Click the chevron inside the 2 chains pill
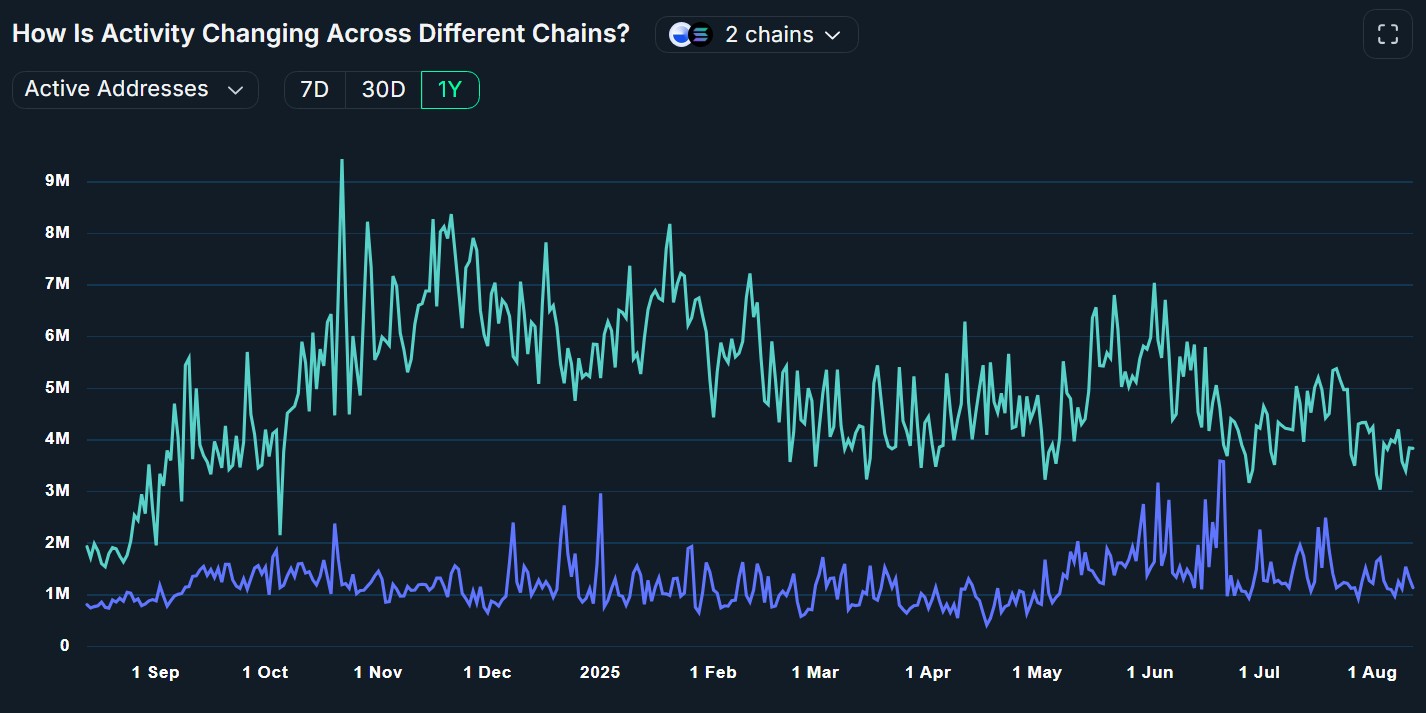This screenshot has width=1426, height=713. pyautogui.click(x=833, y=34)
